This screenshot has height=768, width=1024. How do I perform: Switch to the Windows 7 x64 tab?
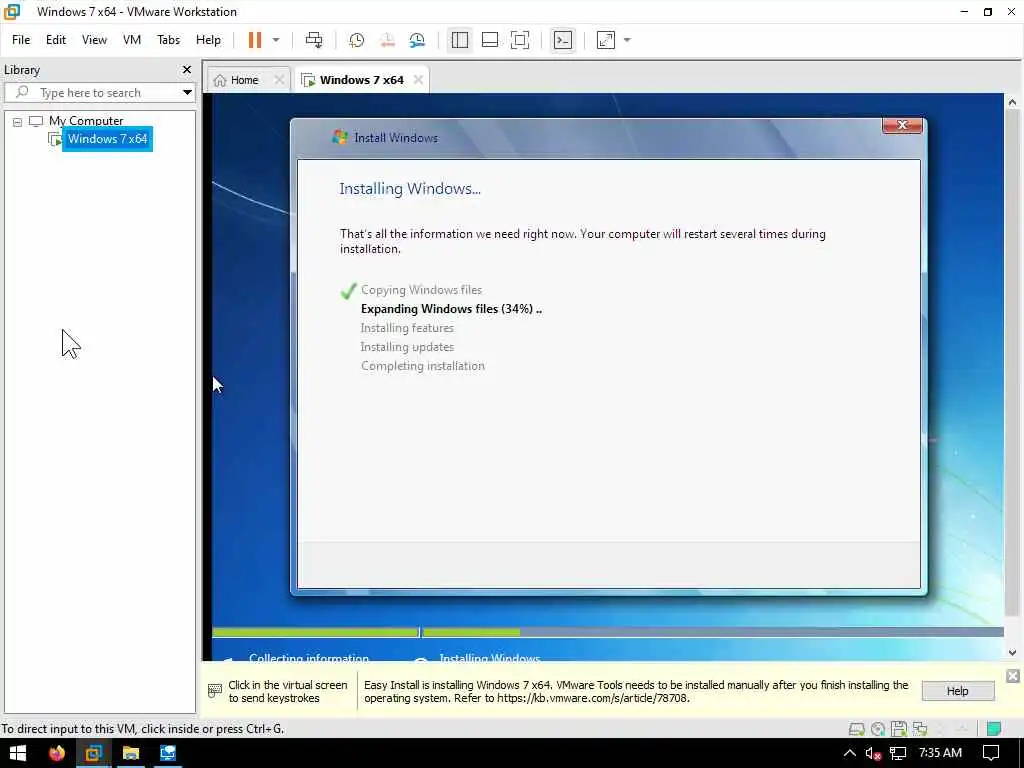tap(361, 80)
